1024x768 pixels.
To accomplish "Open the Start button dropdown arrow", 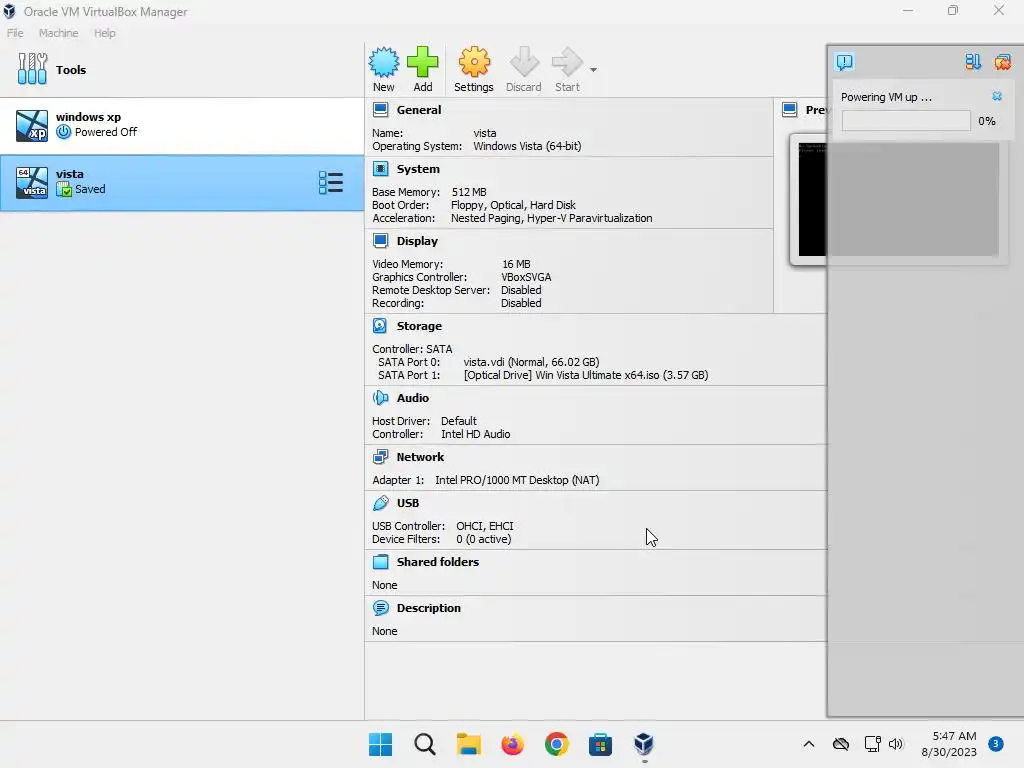I will 593,69.
